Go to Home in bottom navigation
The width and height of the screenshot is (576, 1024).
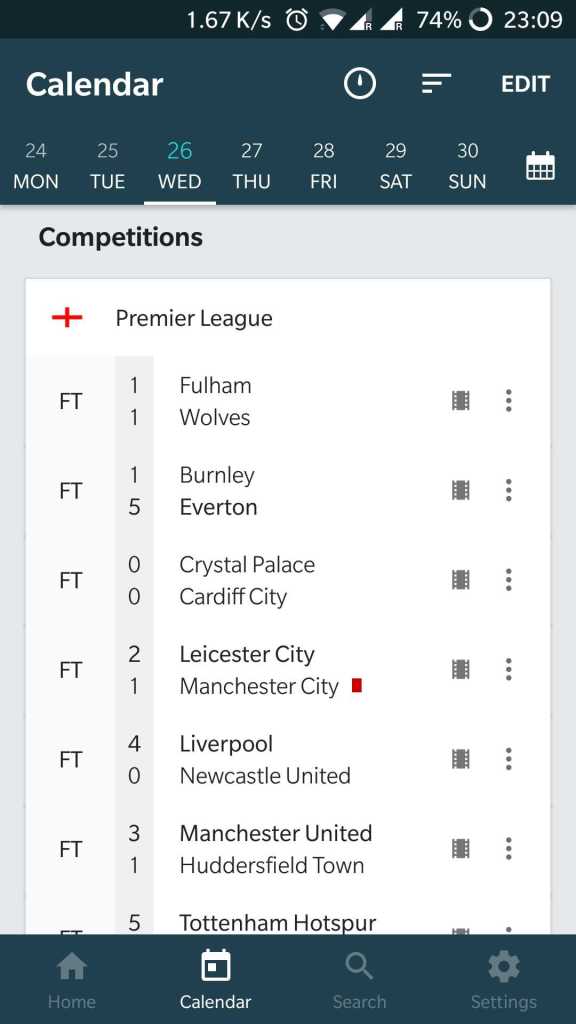click(x=72, y=980)
